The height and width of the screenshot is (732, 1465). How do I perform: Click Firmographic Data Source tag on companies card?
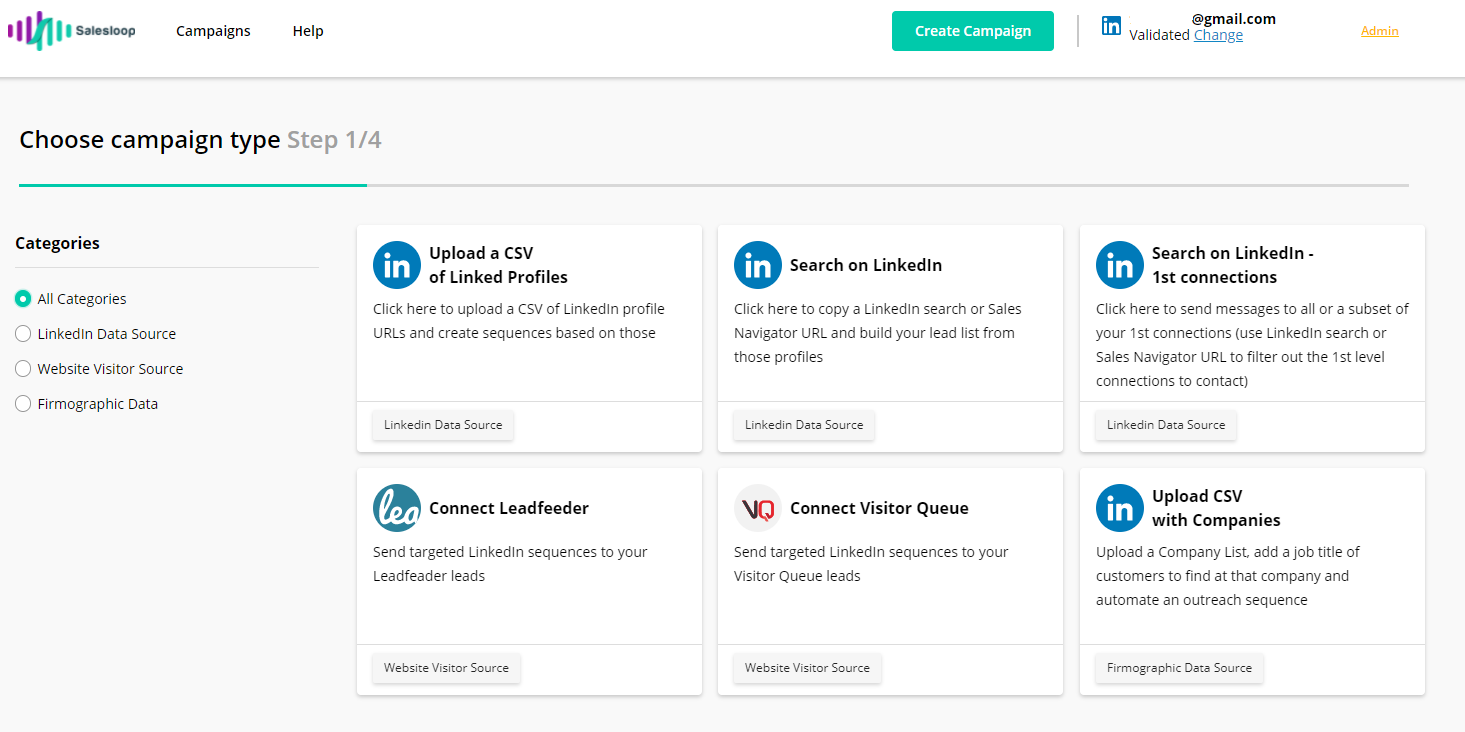(x=1179, y=668)
